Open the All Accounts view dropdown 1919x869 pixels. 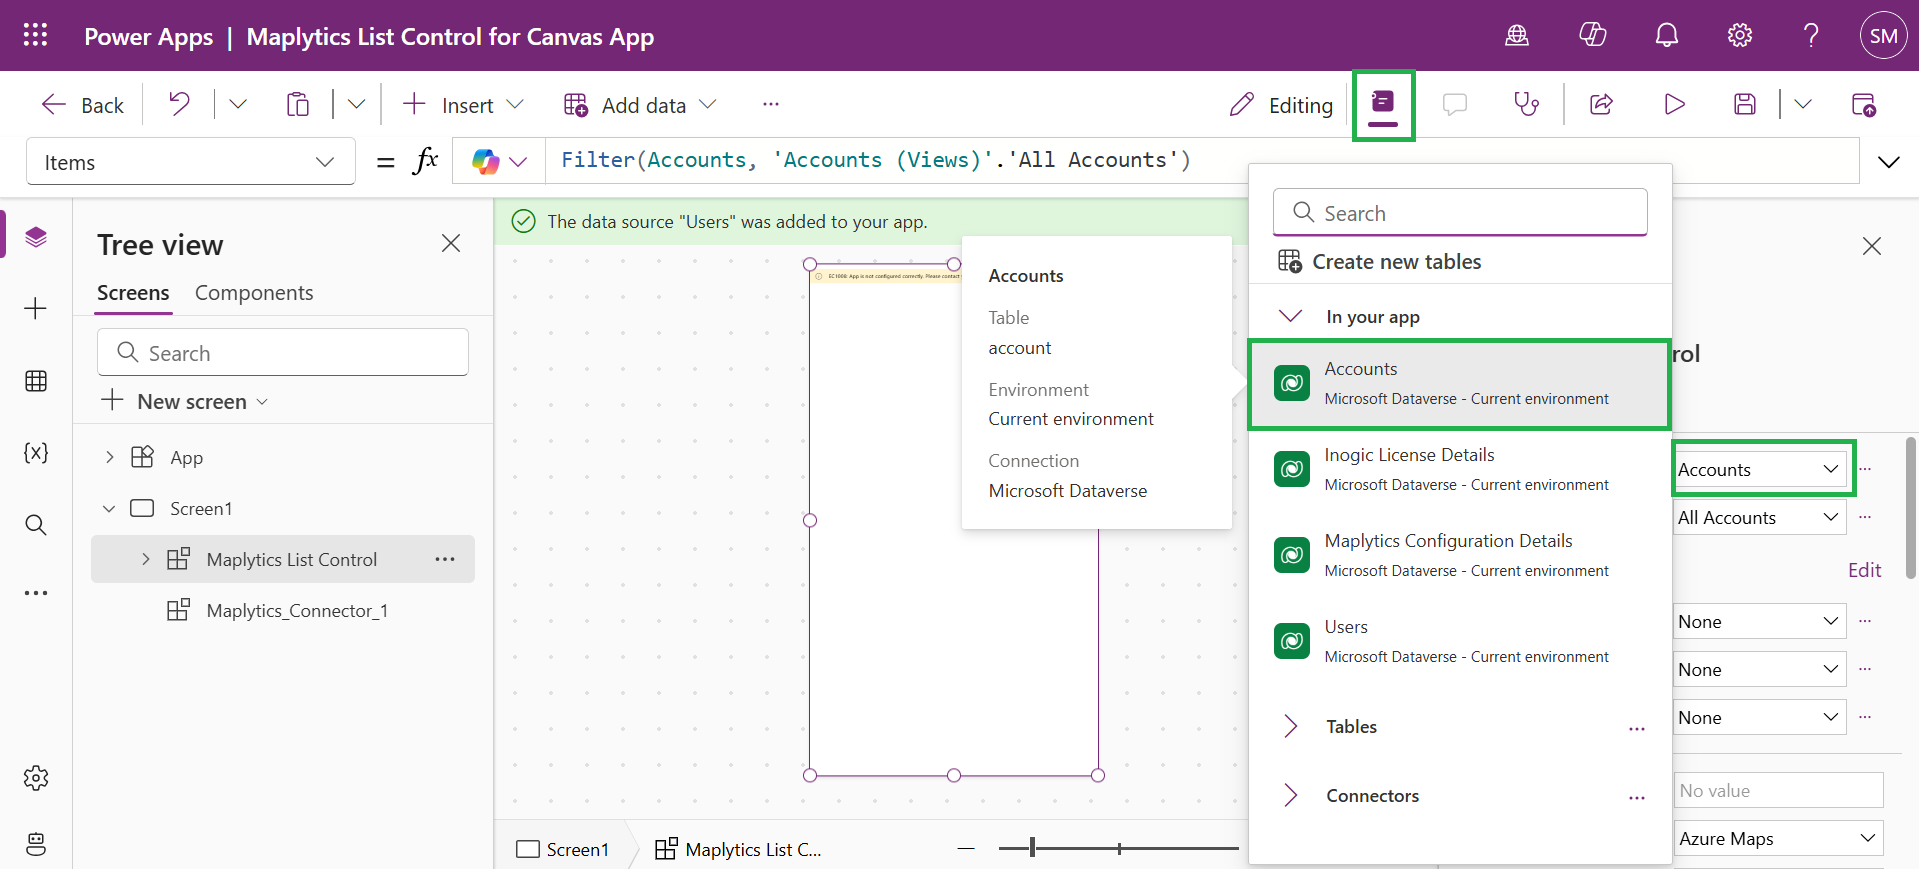[x=1760, y=517]
